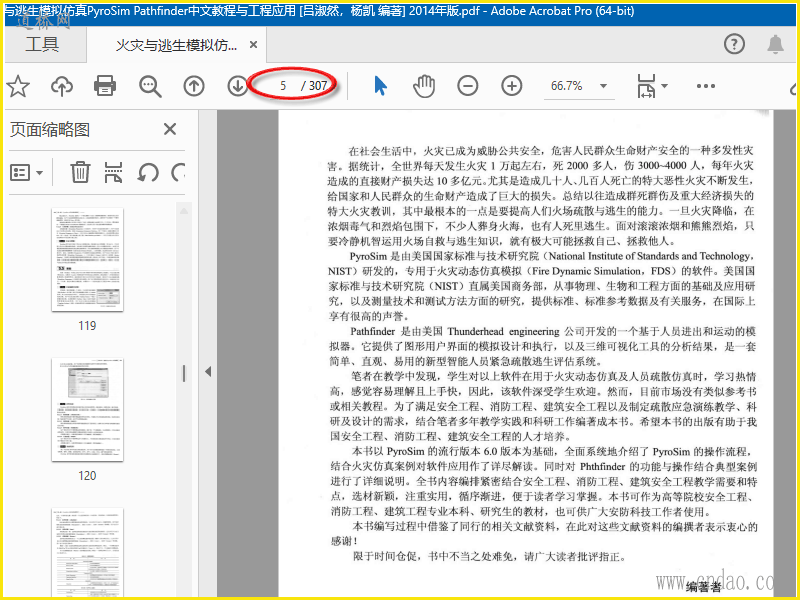The width and height of the screenshot is (800, 600).
Task: Open the Help question mark icon
Action: 734,44
